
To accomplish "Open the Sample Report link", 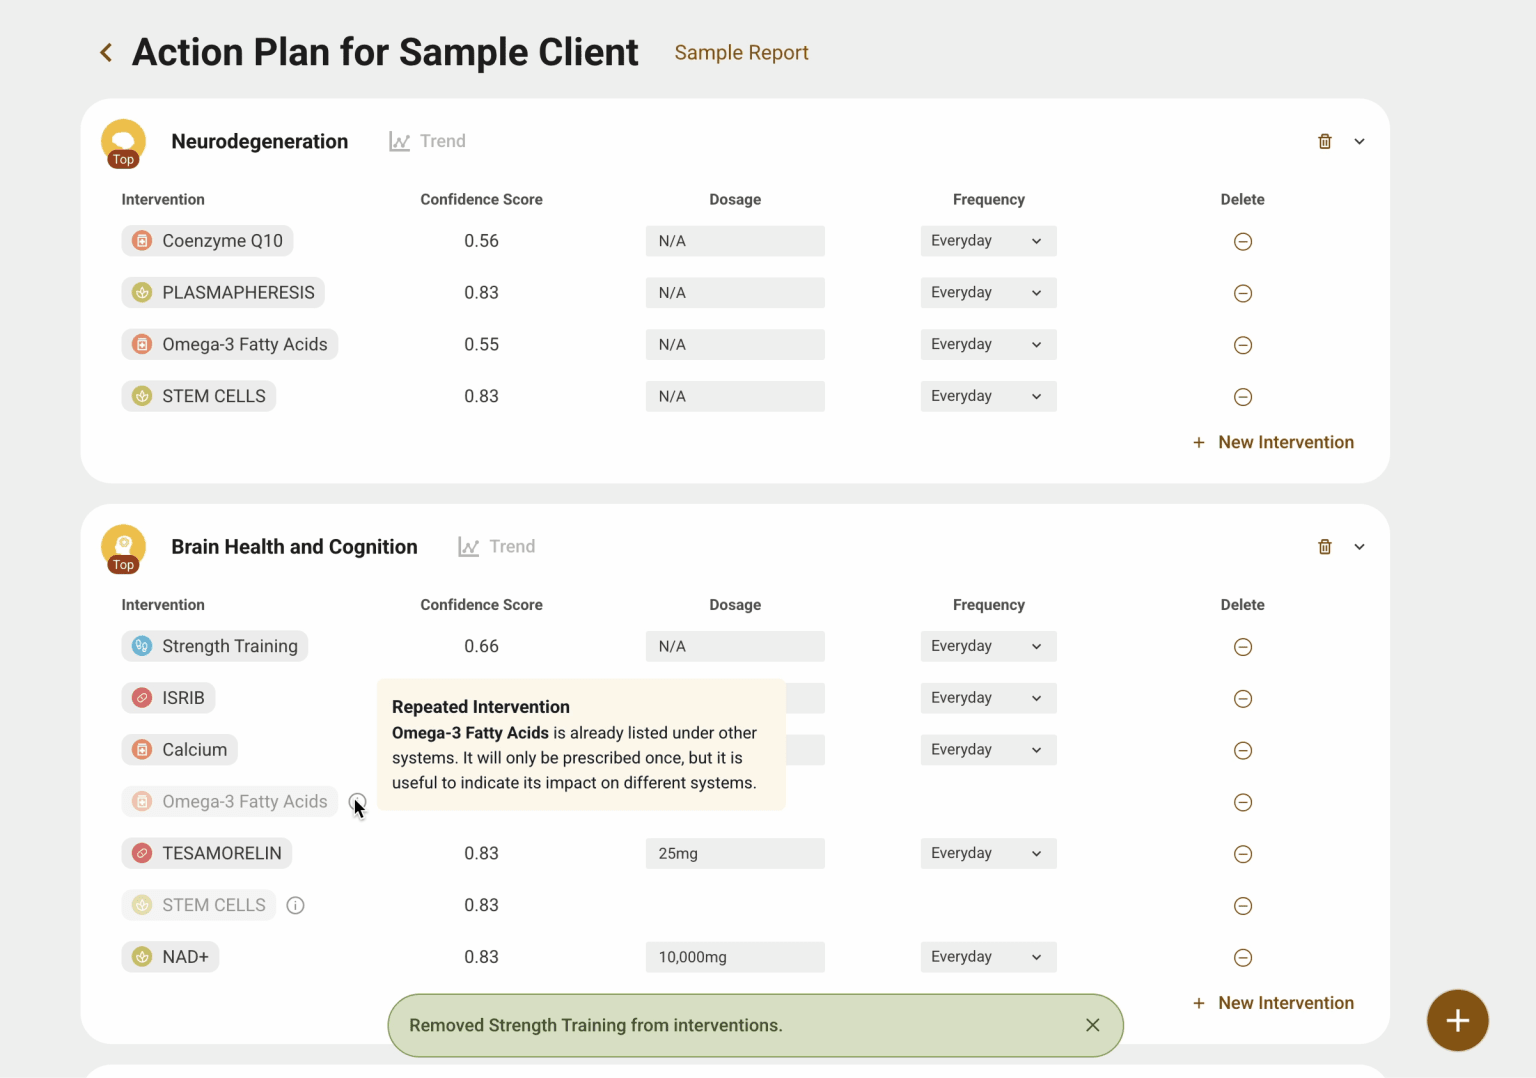I will (x=741, y=53).
